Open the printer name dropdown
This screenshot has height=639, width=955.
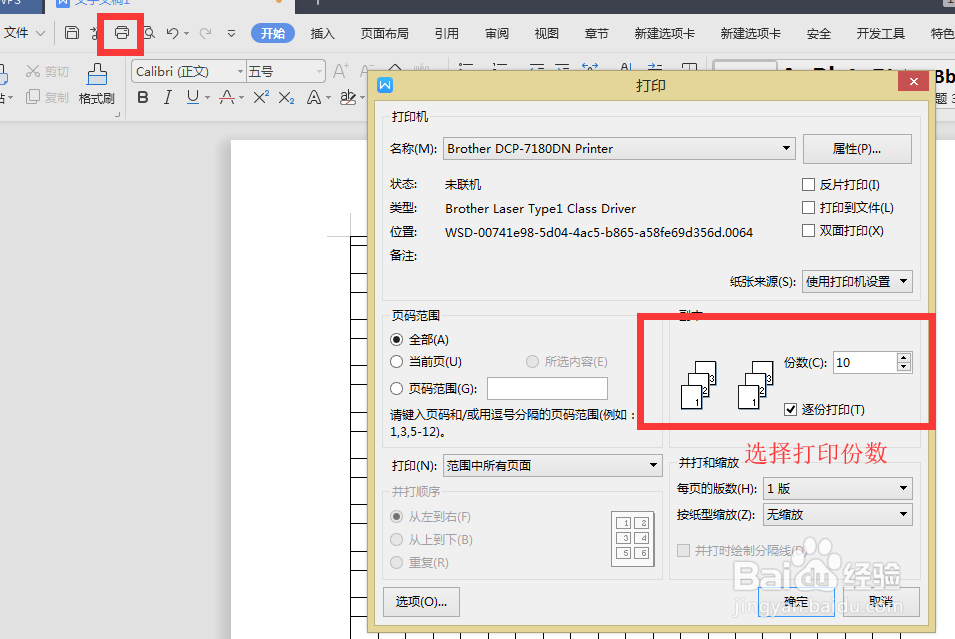click(787, 147)
